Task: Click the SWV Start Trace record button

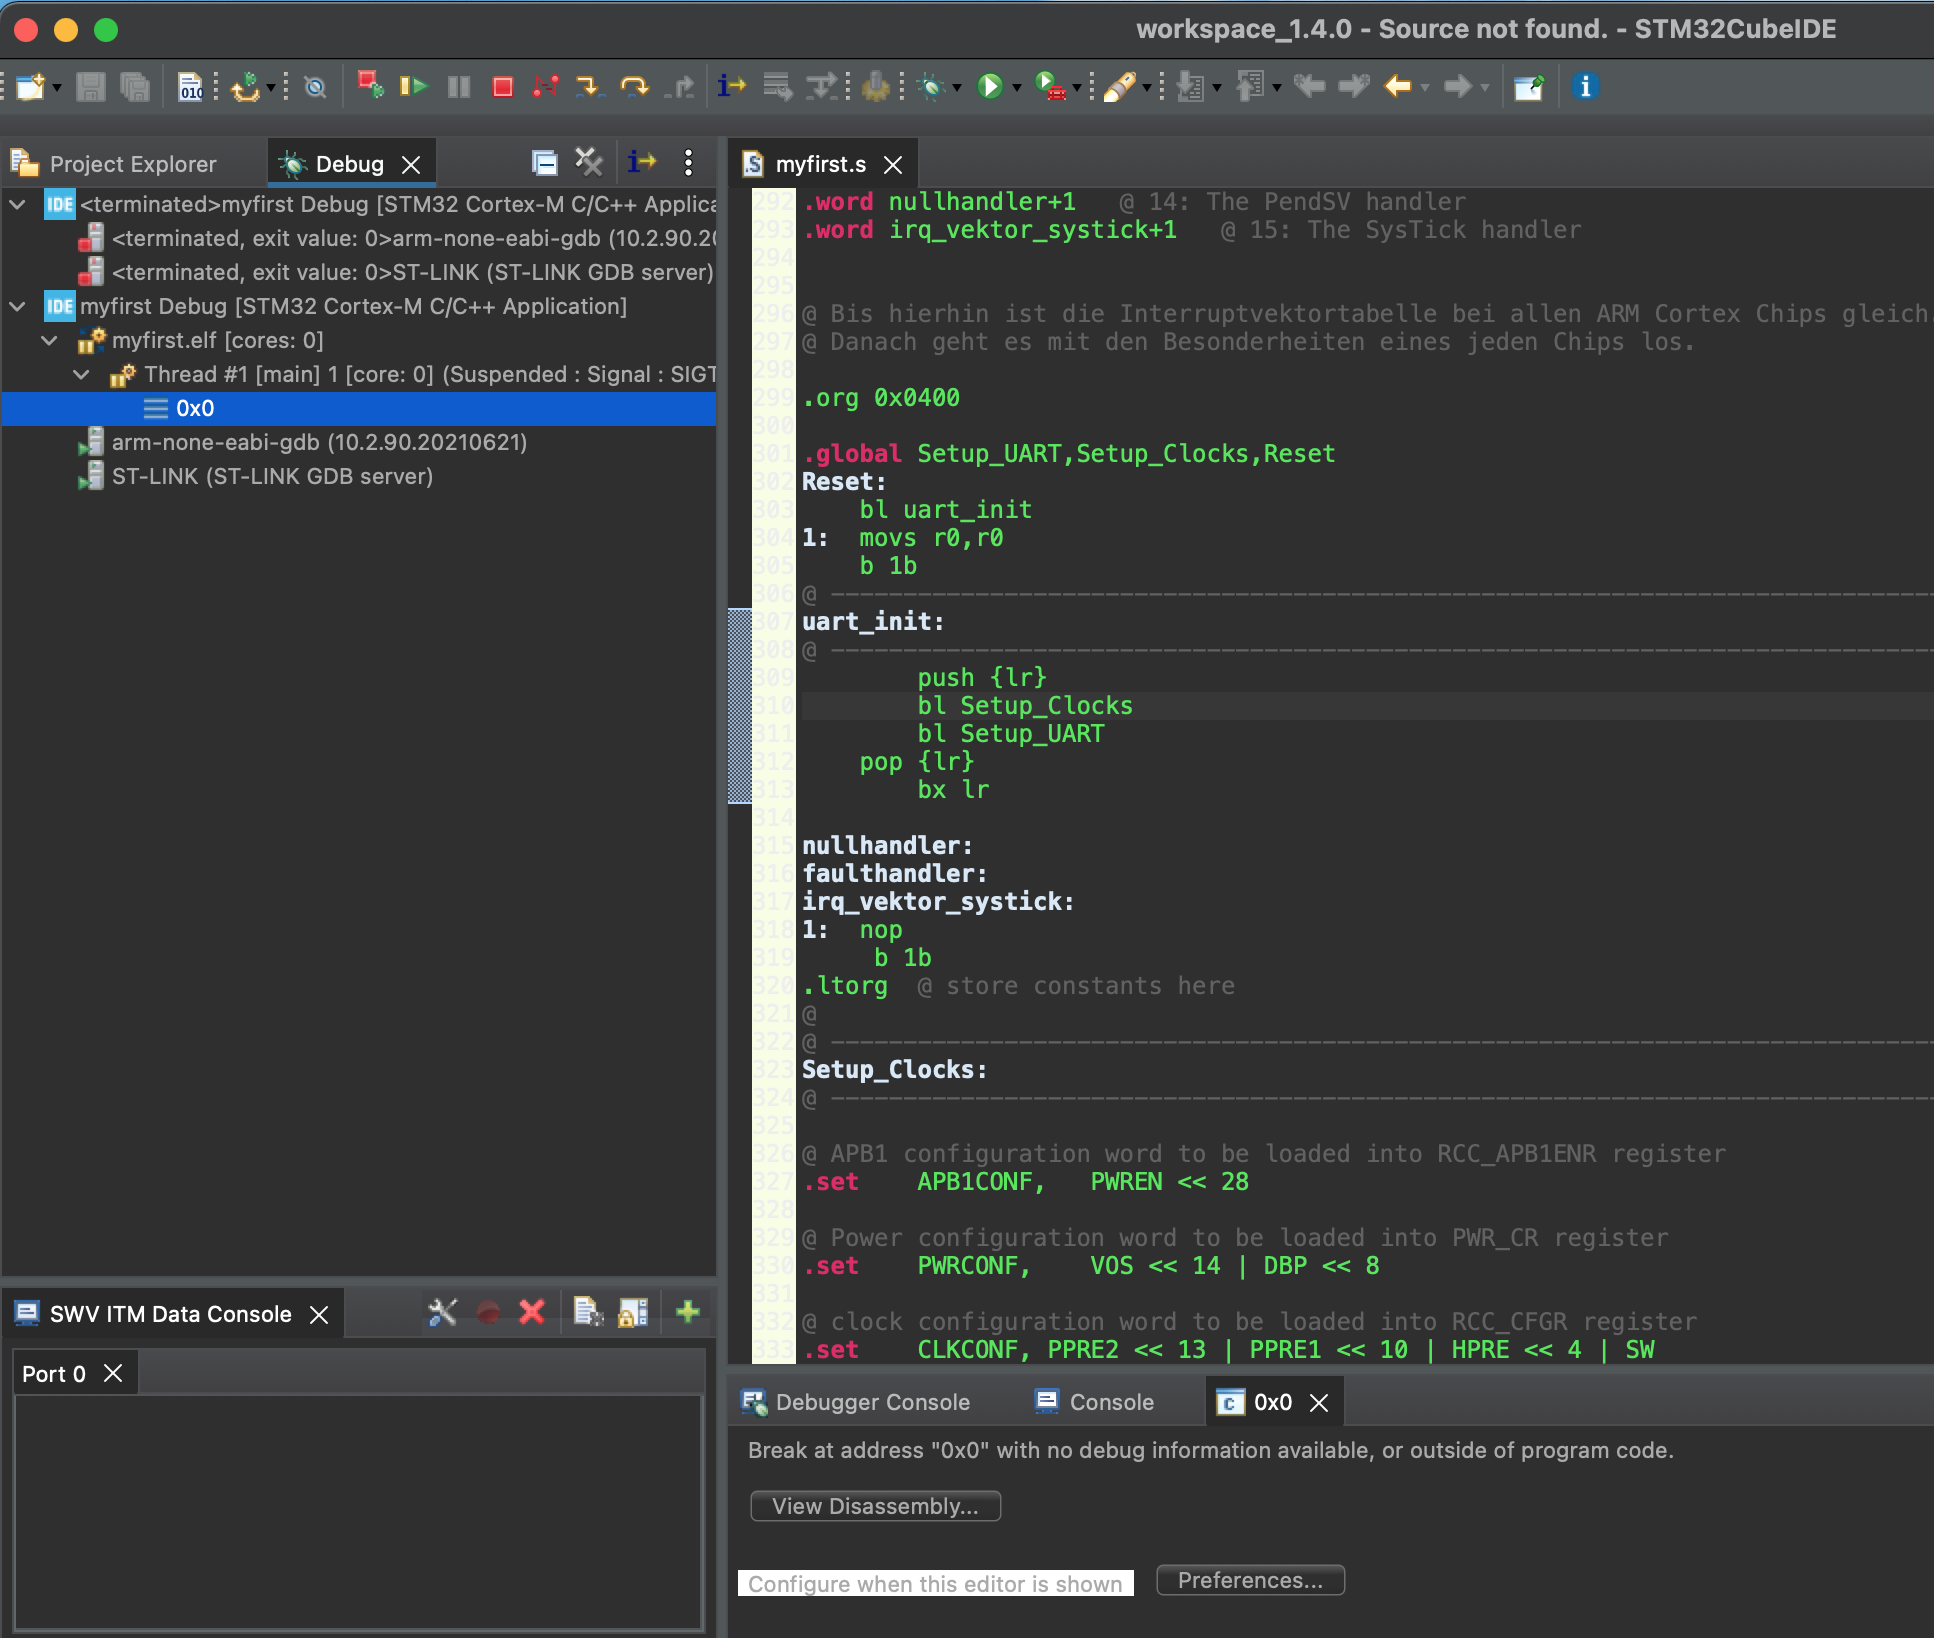Action: coord(488,1312)
